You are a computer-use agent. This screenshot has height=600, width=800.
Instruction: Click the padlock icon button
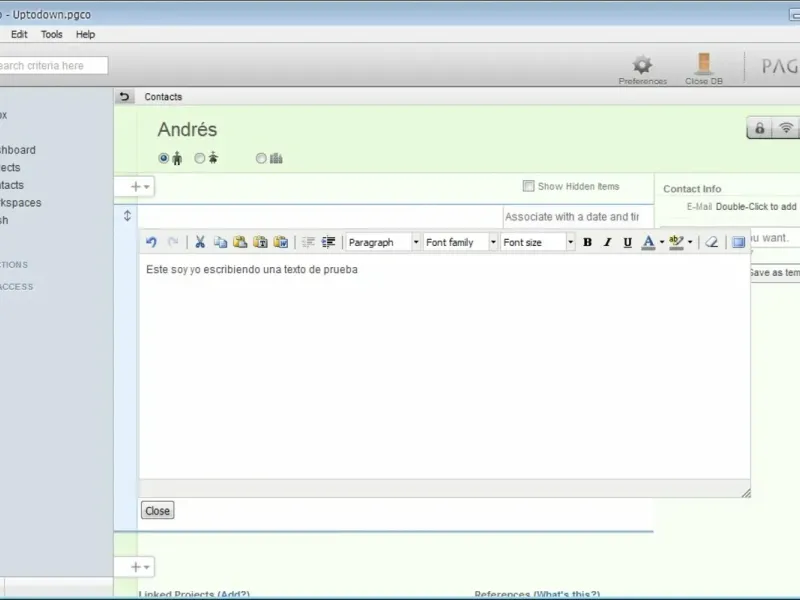click(760, 128)
